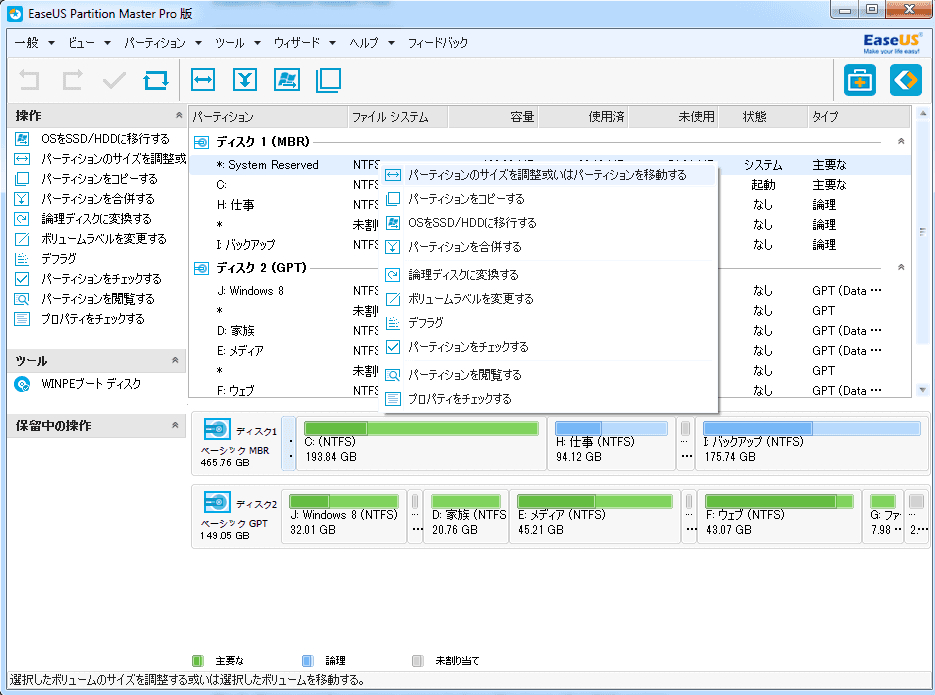Sort by the タイプ column header
The image size is (935, 695).
[859, 117]
